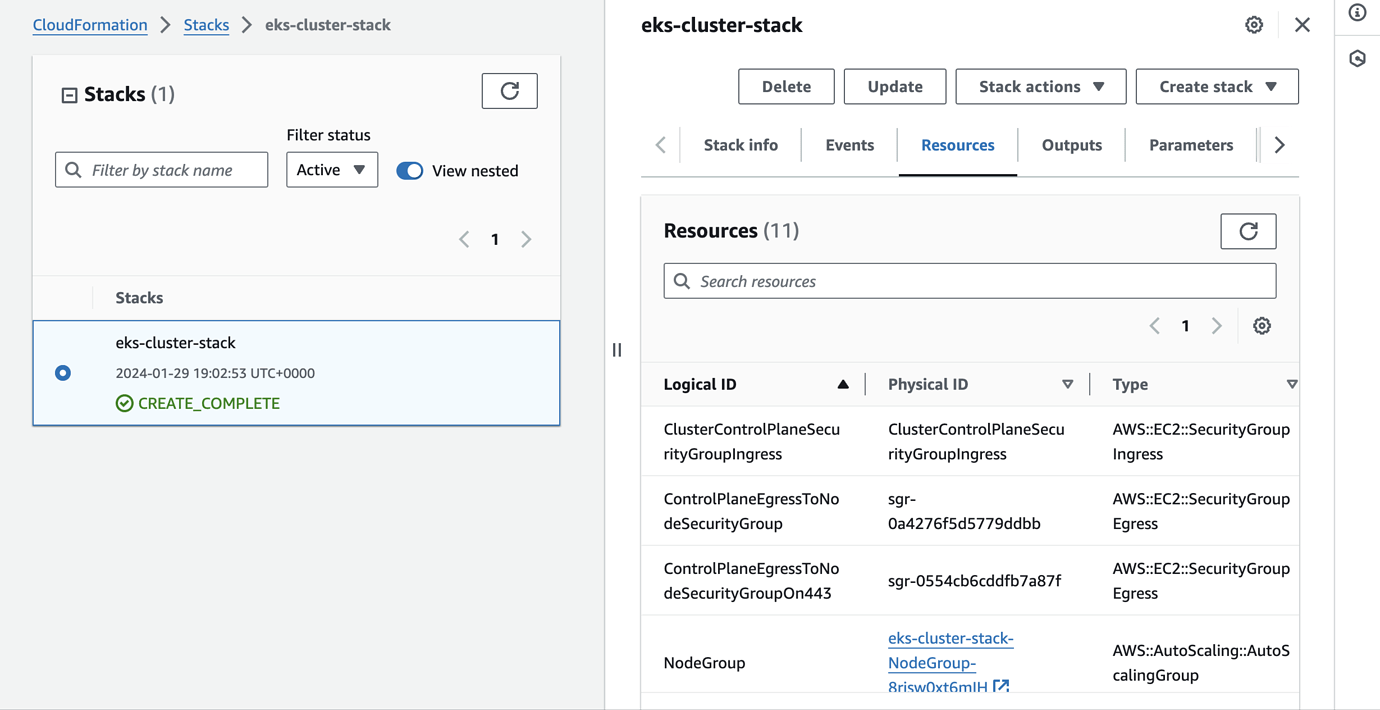
Task: Switch to the Events tab
Action: coord(849,145)
